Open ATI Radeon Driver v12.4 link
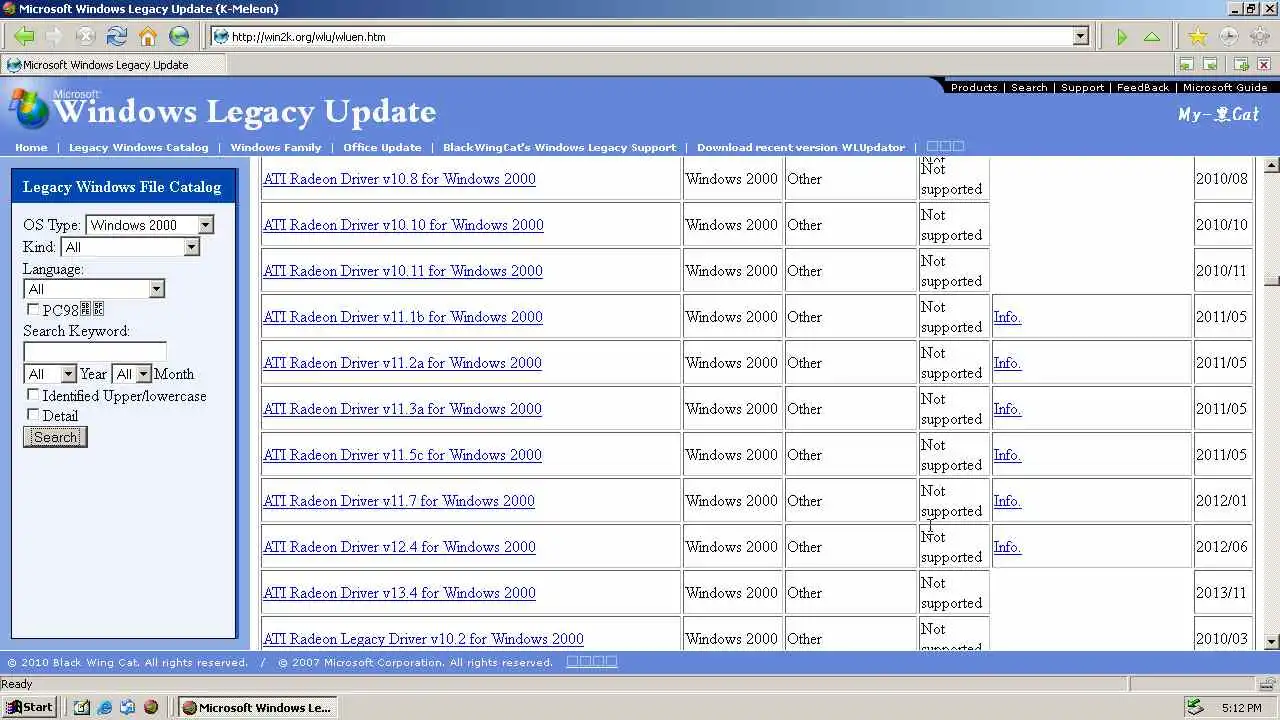1280x720 pixels. coord(399,547)
